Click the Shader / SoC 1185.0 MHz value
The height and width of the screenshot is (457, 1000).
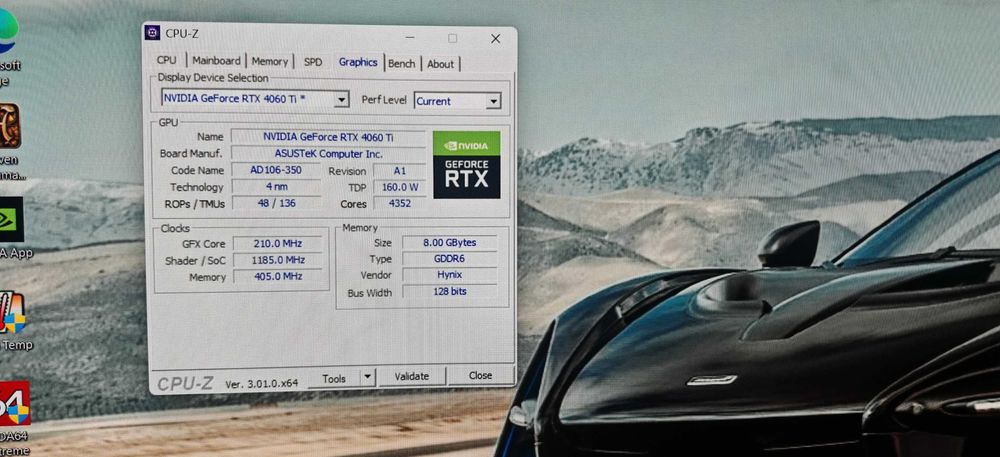(x=278, y=260)
